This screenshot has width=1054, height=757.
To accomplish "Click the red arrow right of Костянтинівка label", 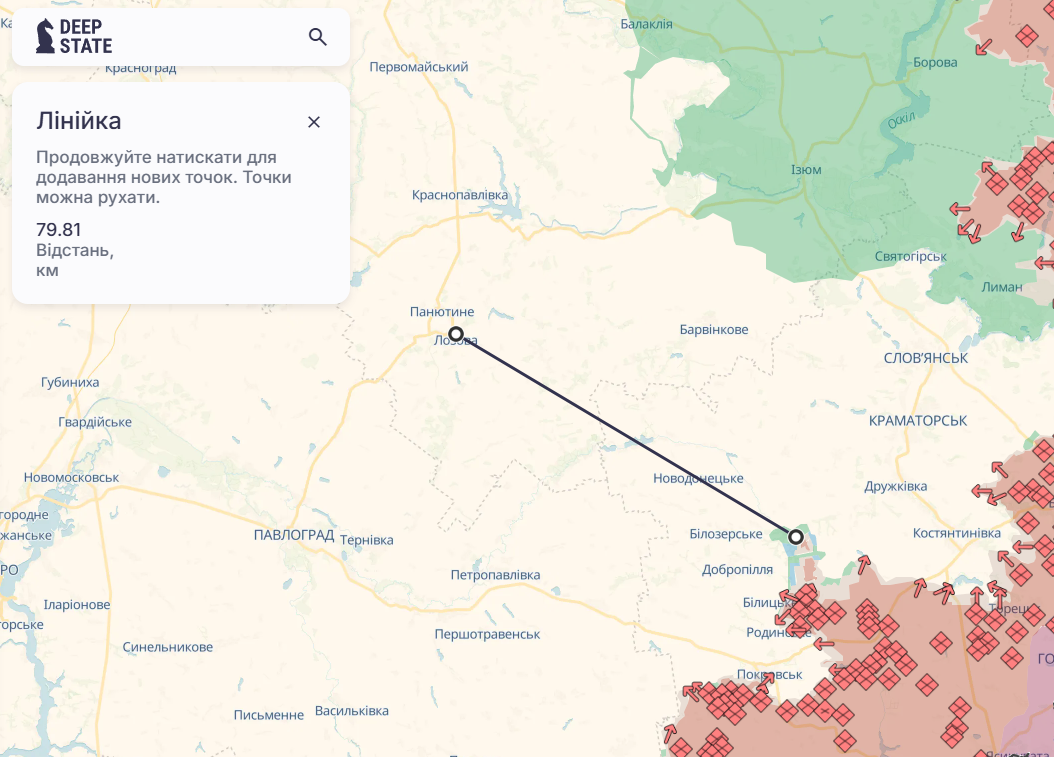I will pyautogui.click(x=1023, y=547).
